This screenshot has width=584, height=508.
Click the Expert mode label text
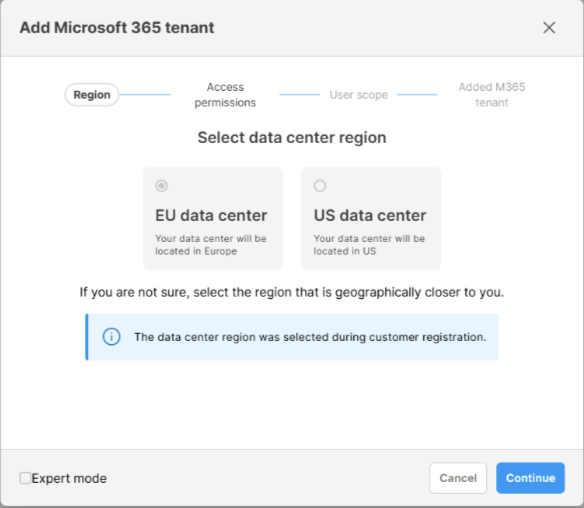pyautogui.click(x=69, y=478)
